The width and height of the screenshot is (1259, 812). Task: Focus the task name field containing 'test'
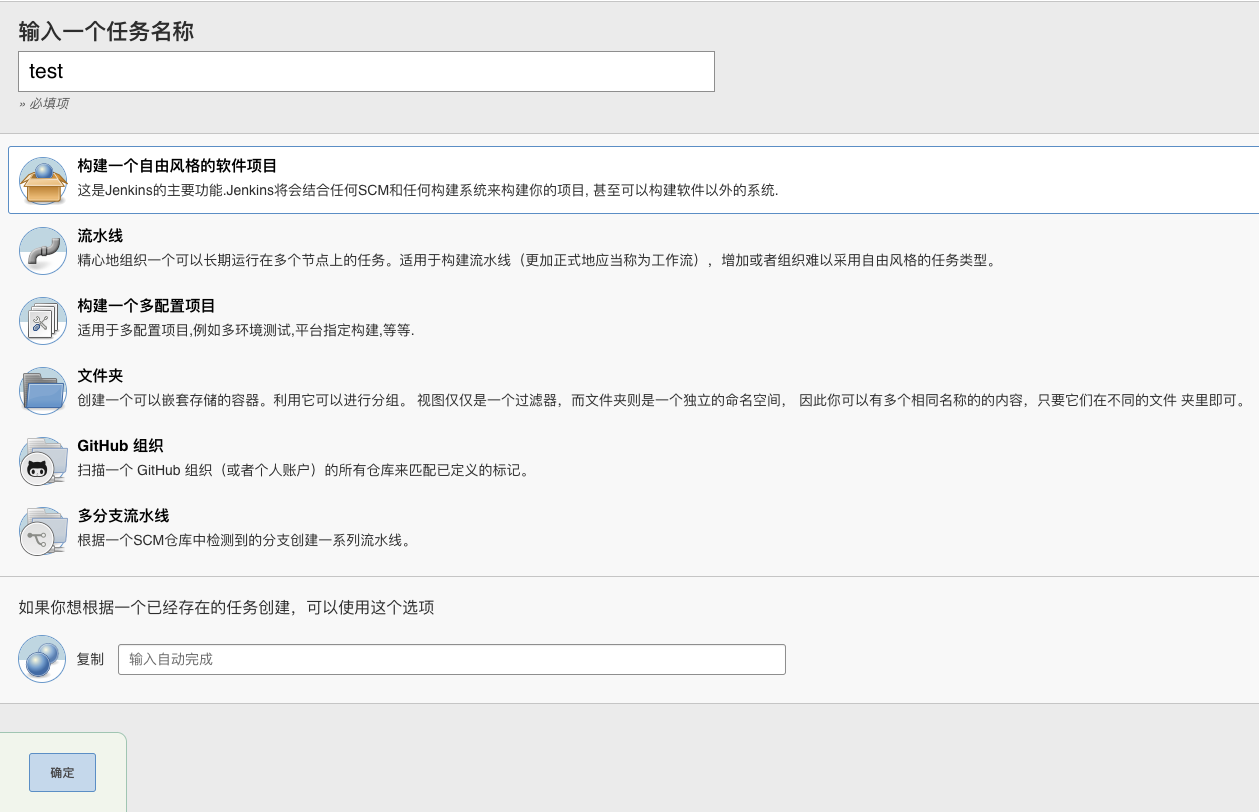(x=366, y=72)
